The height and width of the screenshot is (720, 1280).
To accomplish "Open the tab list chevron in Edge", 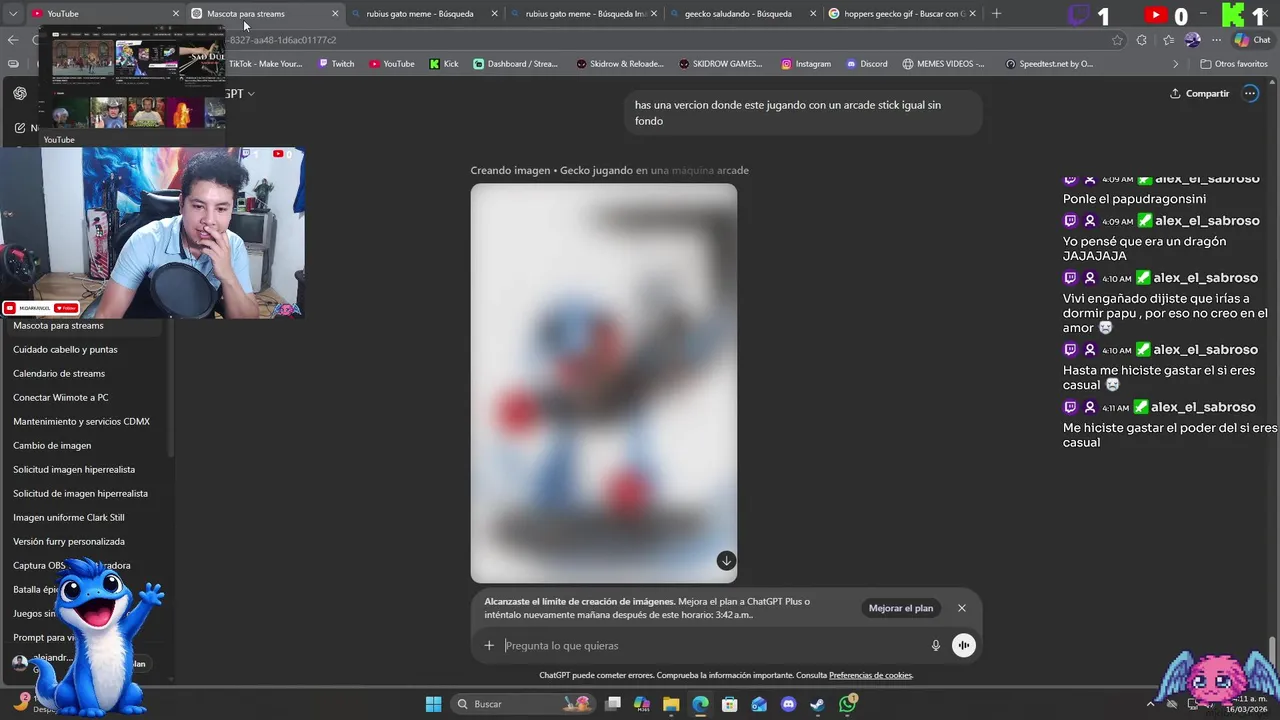I will pyautogui.click(x=14, y=13).
